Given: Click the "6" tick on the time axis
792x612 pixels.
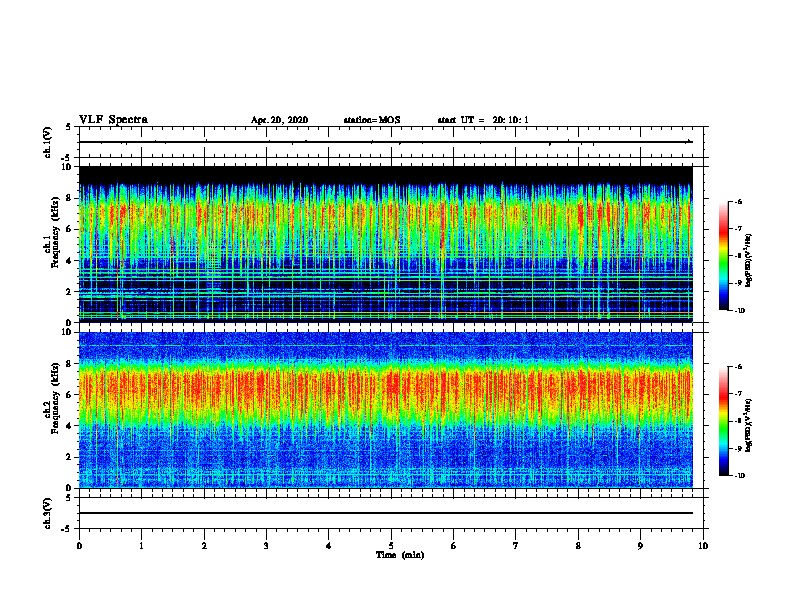Looking at the screenshot, I should click(454, 546).
